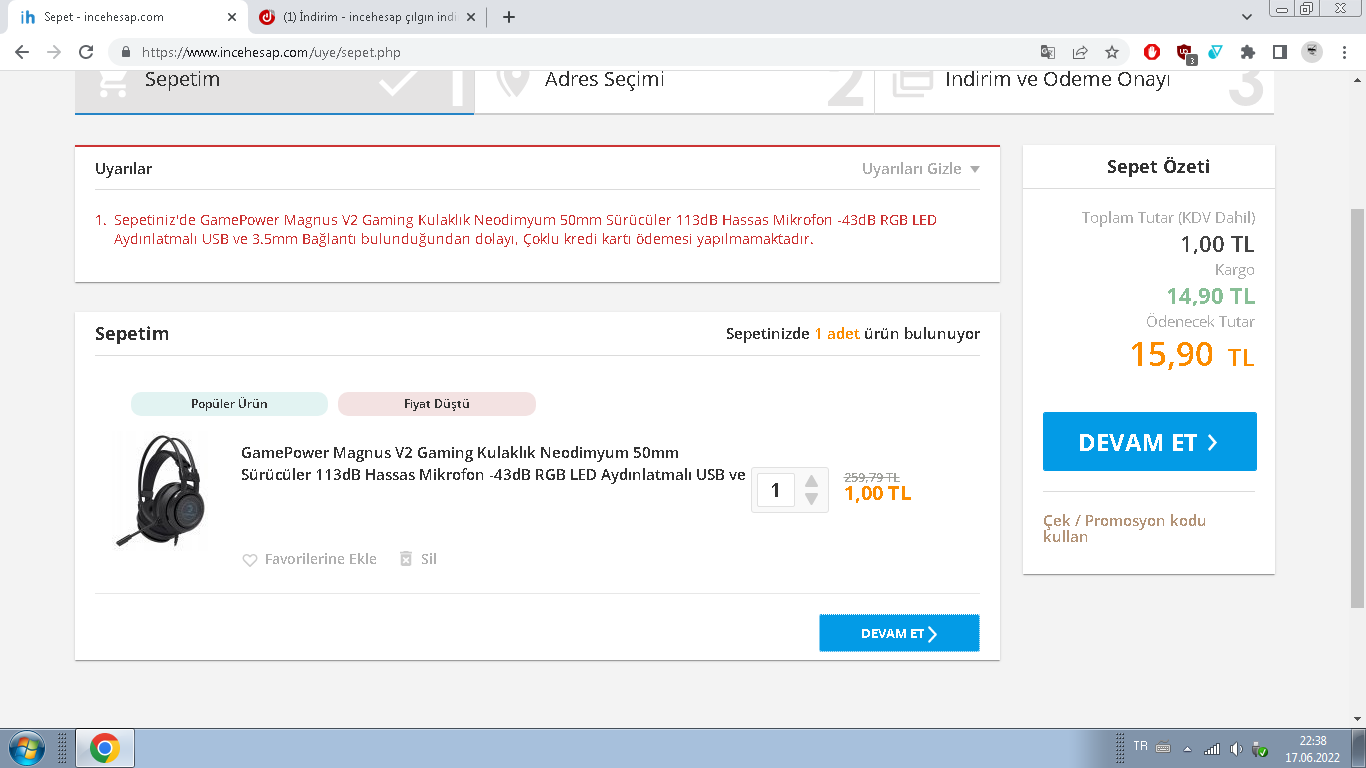Open the Windows Start menu
This screenshot has height=768, width=1366.
point(25,748)
